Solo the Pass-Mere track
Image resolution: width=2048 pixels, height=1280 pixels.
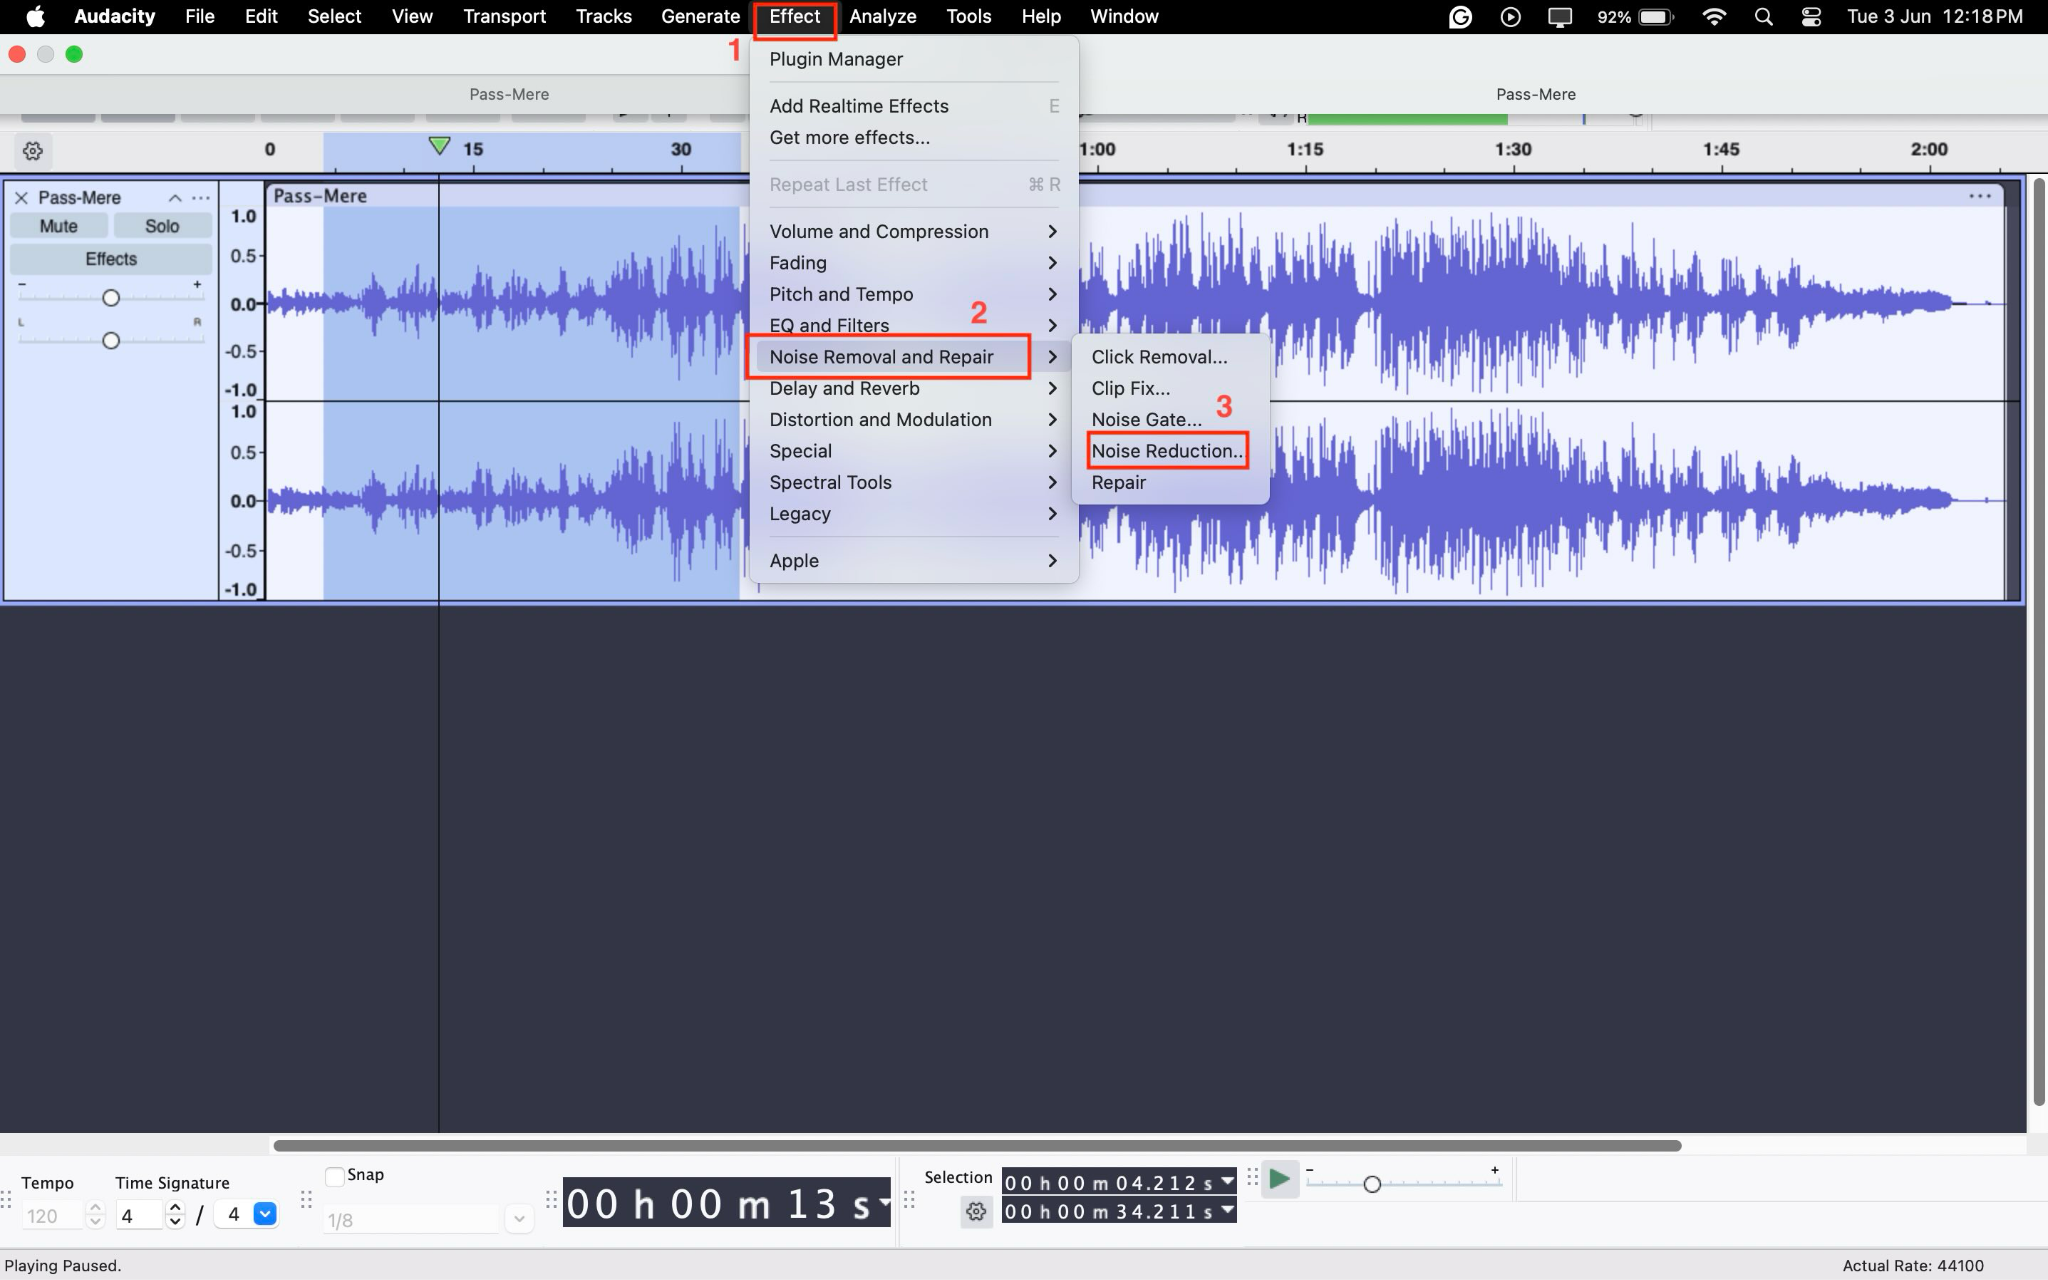click(x=162, y=226)
